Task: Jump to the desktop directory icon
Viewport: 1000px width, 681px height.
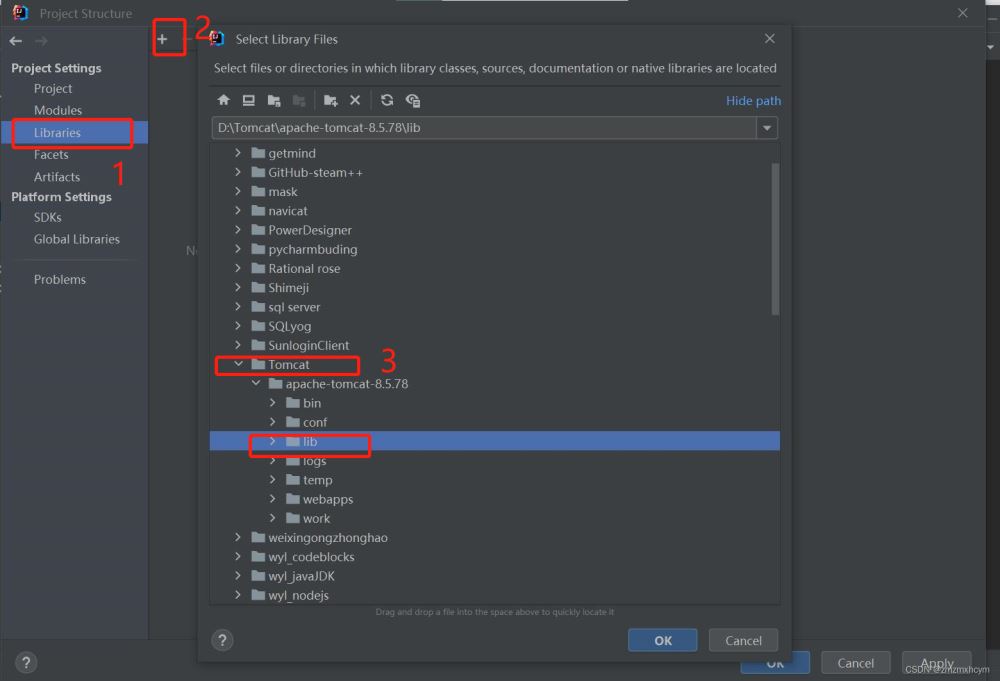Action: [249, 100]
